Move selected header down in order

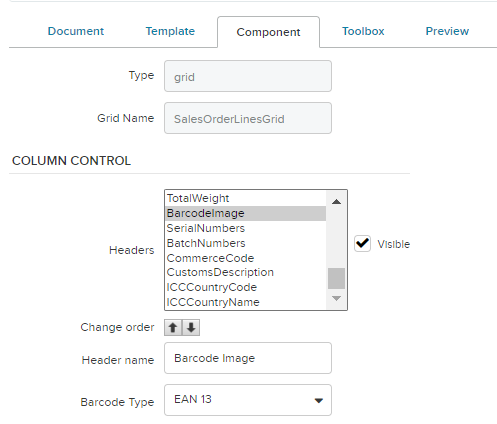point(191,327)
